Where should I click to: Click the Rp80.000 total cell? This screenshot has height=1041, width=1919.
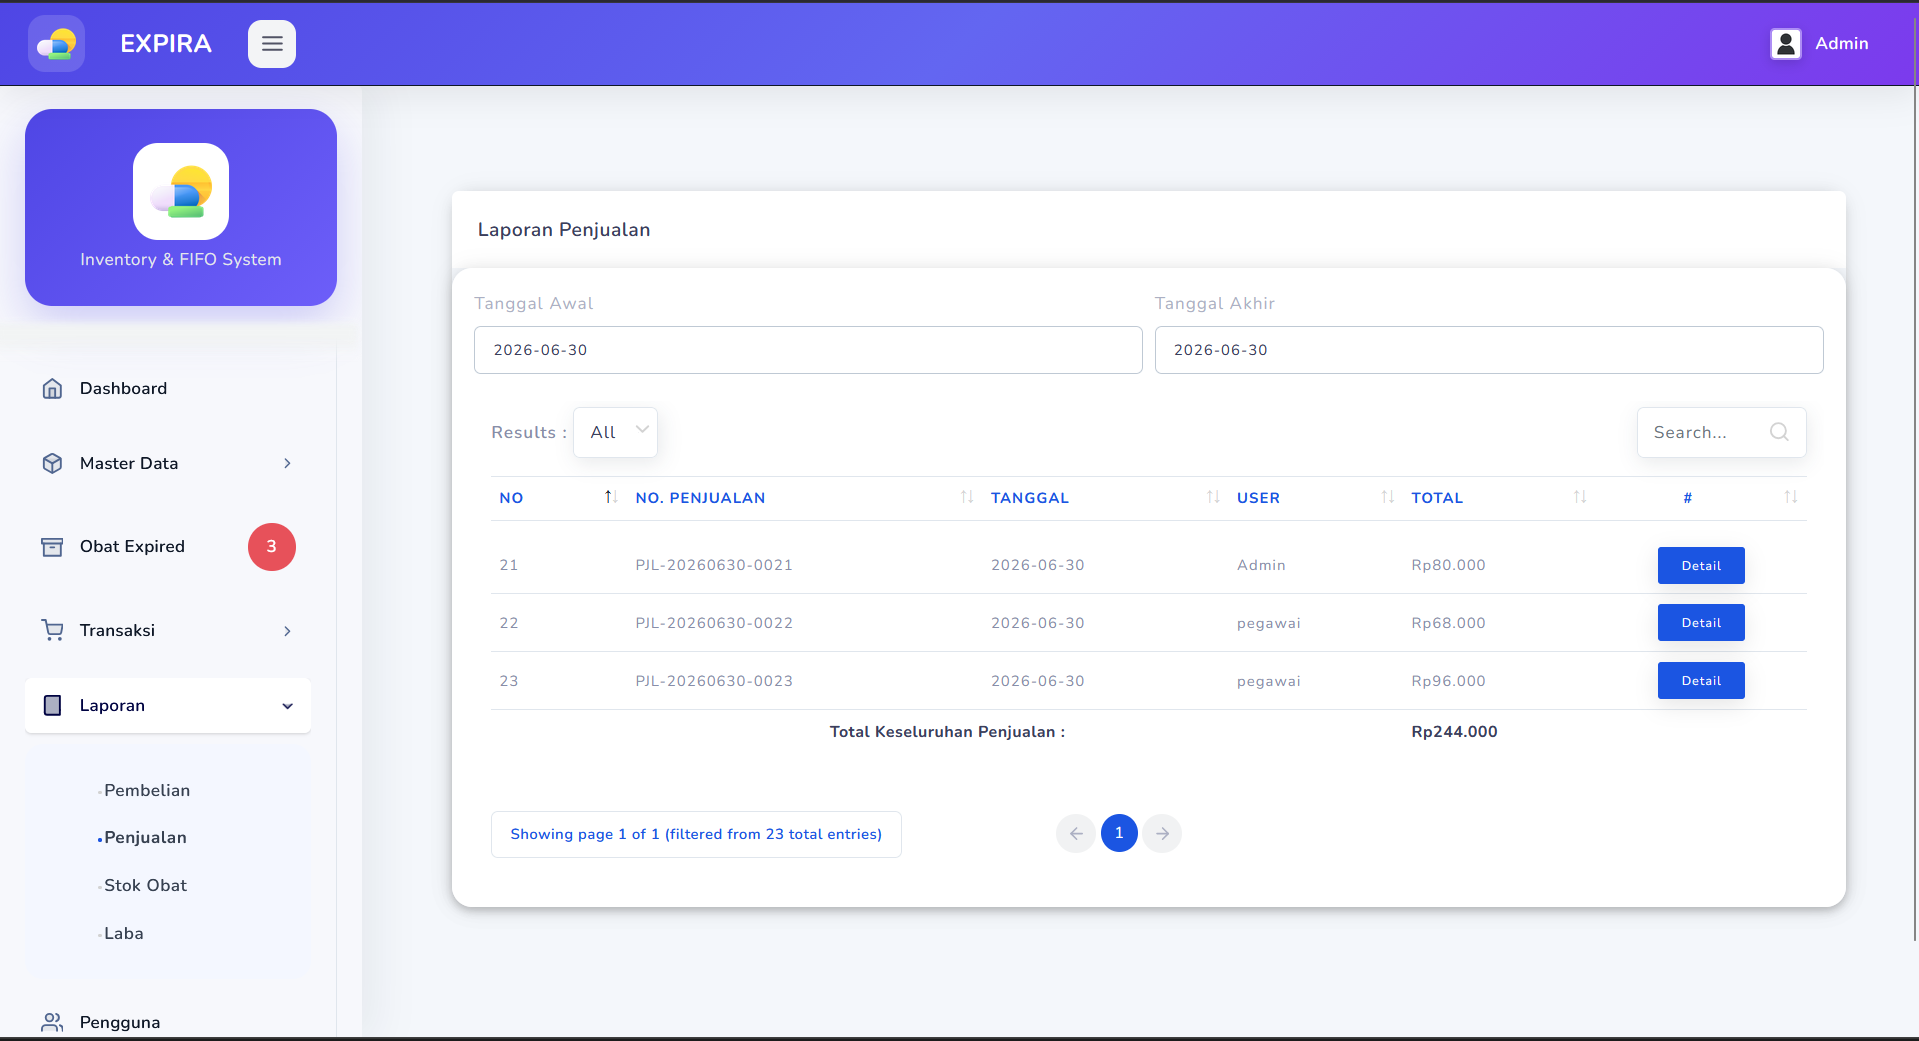pos(1448,565)
